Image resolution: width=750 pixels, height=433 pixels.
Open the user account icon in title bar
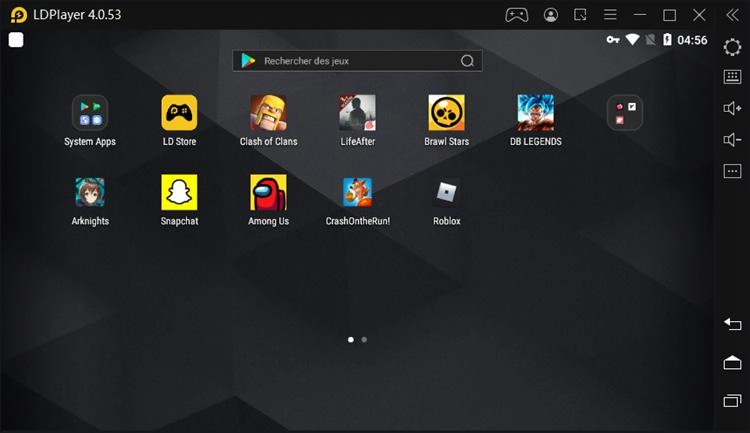551,15
